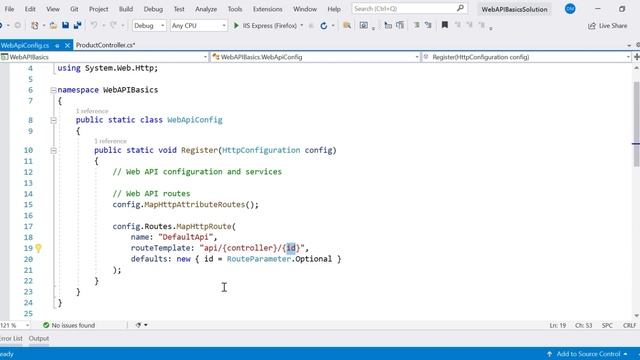The image size is (640, 360).
Task: Expand IIS Express run target dropdown arrow
Action: (x=302, y=26)
